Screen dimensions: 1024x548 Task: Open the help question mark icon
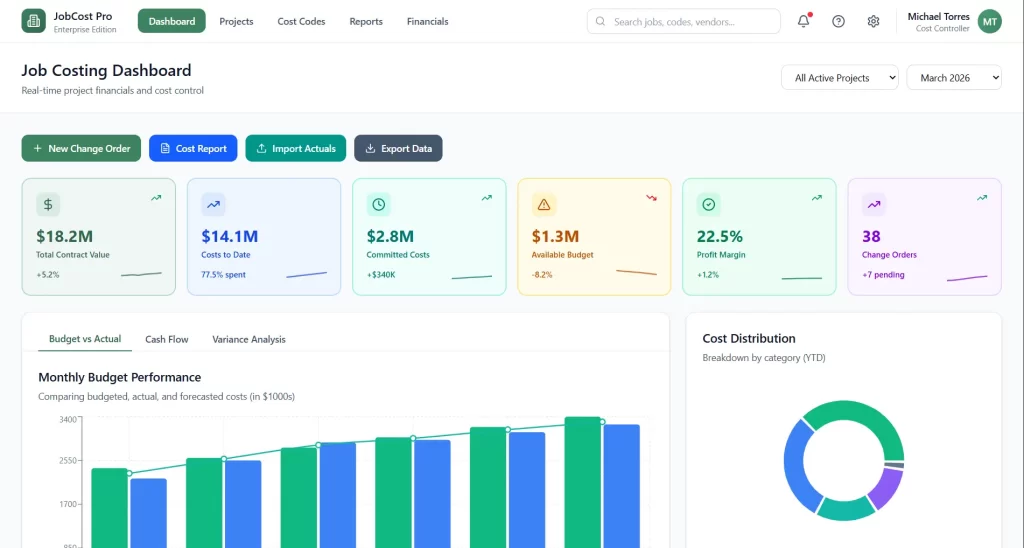pos(838,21)
